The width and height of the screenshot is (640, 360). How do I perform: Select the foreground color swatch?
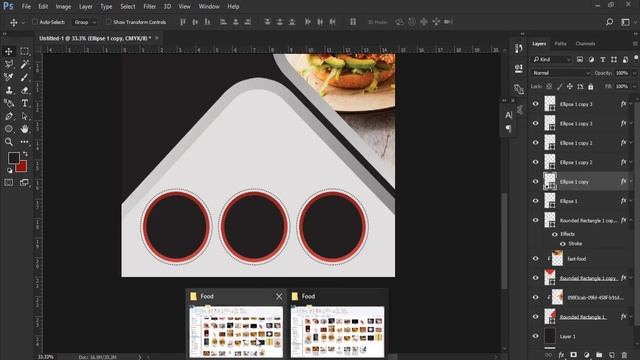[13, 158]
